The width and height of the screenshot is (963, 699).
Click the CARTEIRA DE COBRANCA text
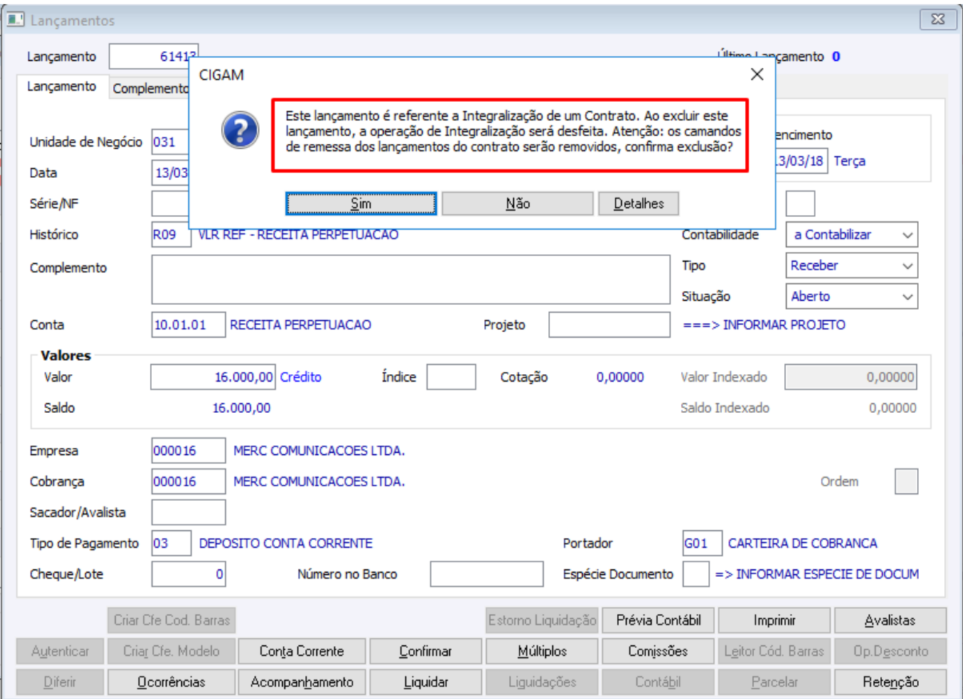coord(802,544)
